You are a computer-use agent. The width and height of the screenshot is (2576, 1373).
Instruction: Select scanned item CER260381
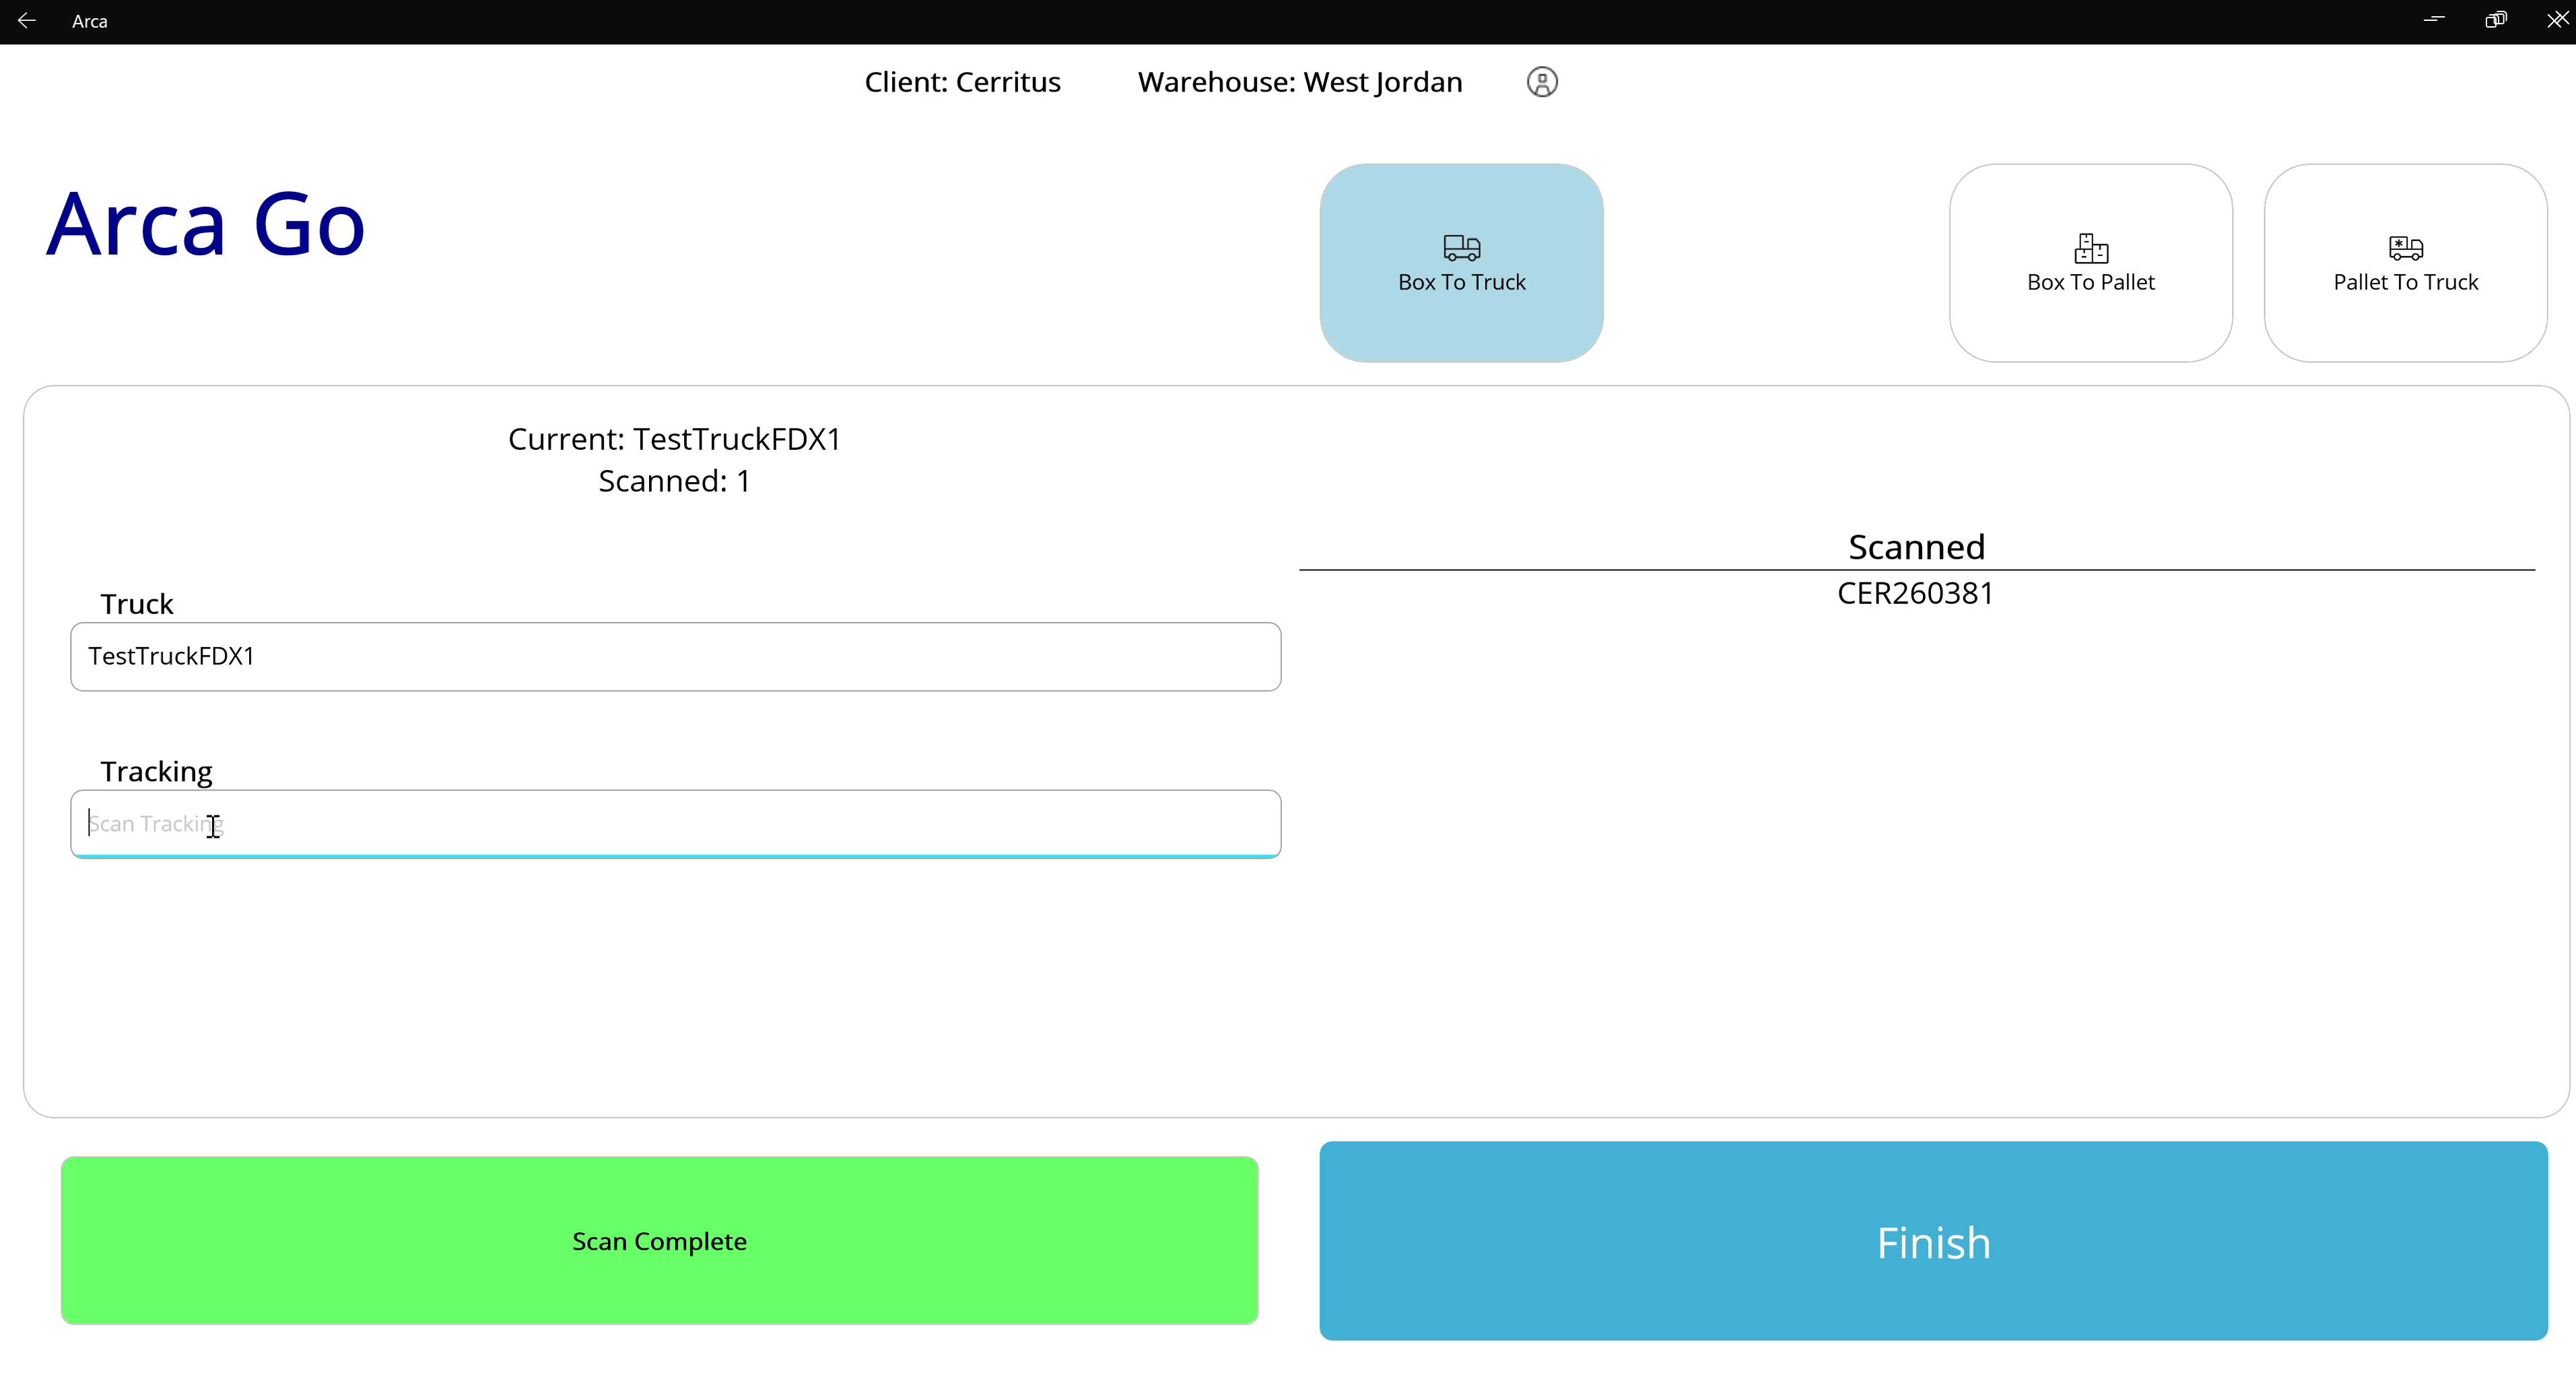click(x=1915, y=593)
